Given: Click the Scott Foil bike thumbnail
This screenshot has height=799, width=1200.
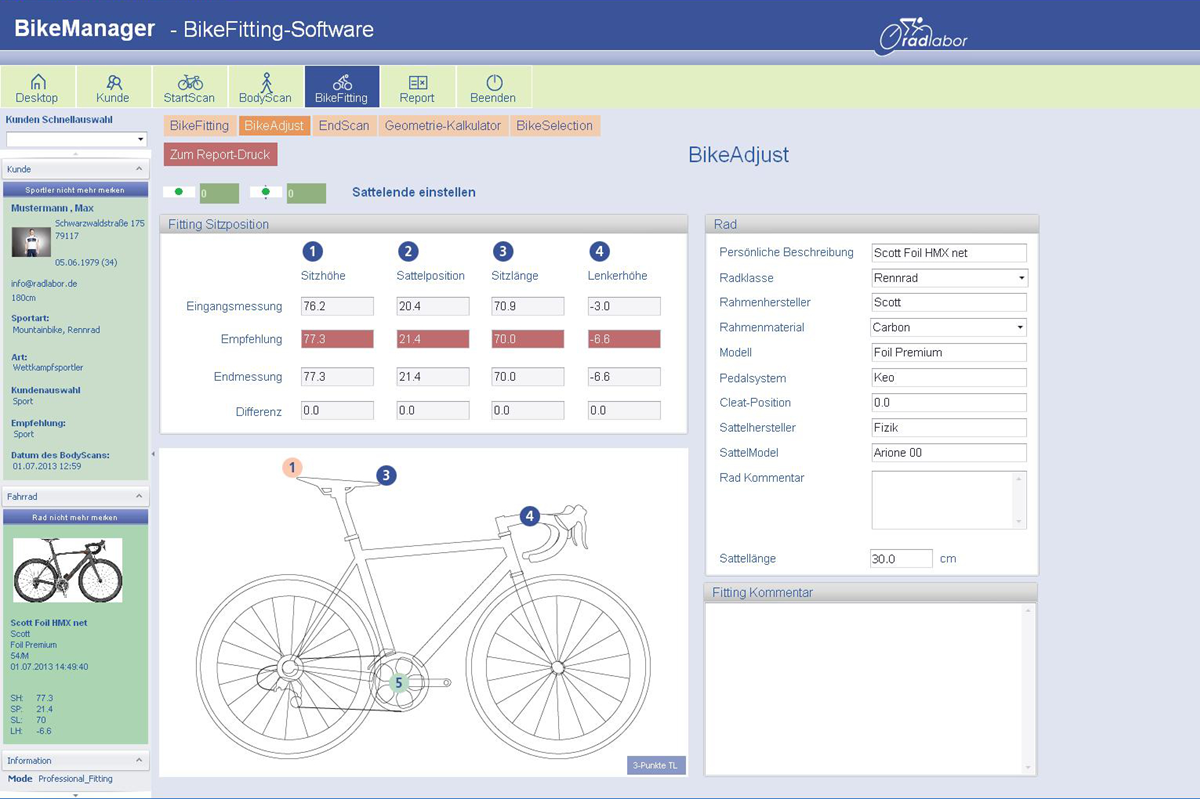Looking at the screenshot, I should coord(67,571).
